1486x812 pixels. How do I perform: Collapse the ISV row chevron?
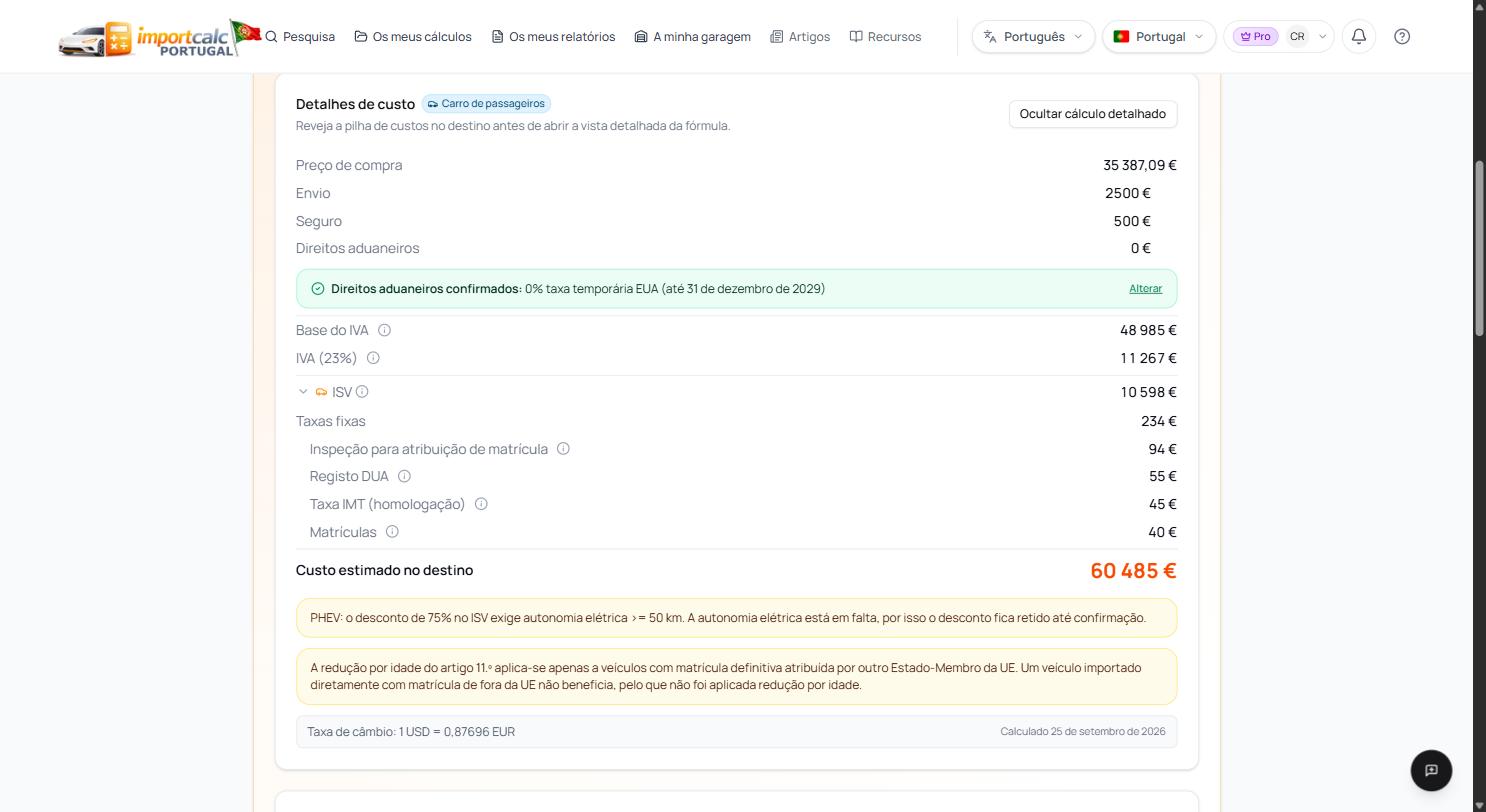tap(303, 392)
